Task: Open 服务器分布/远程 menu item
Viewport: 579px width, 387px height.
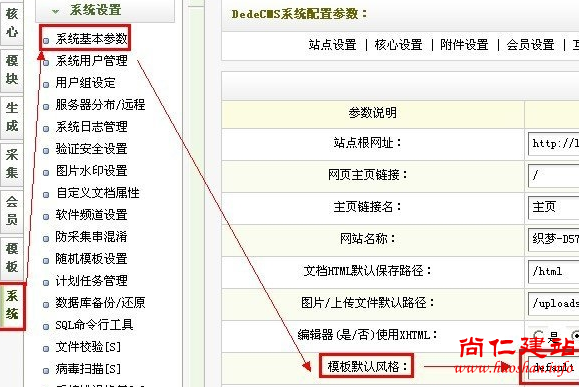Action: (100, 105)
